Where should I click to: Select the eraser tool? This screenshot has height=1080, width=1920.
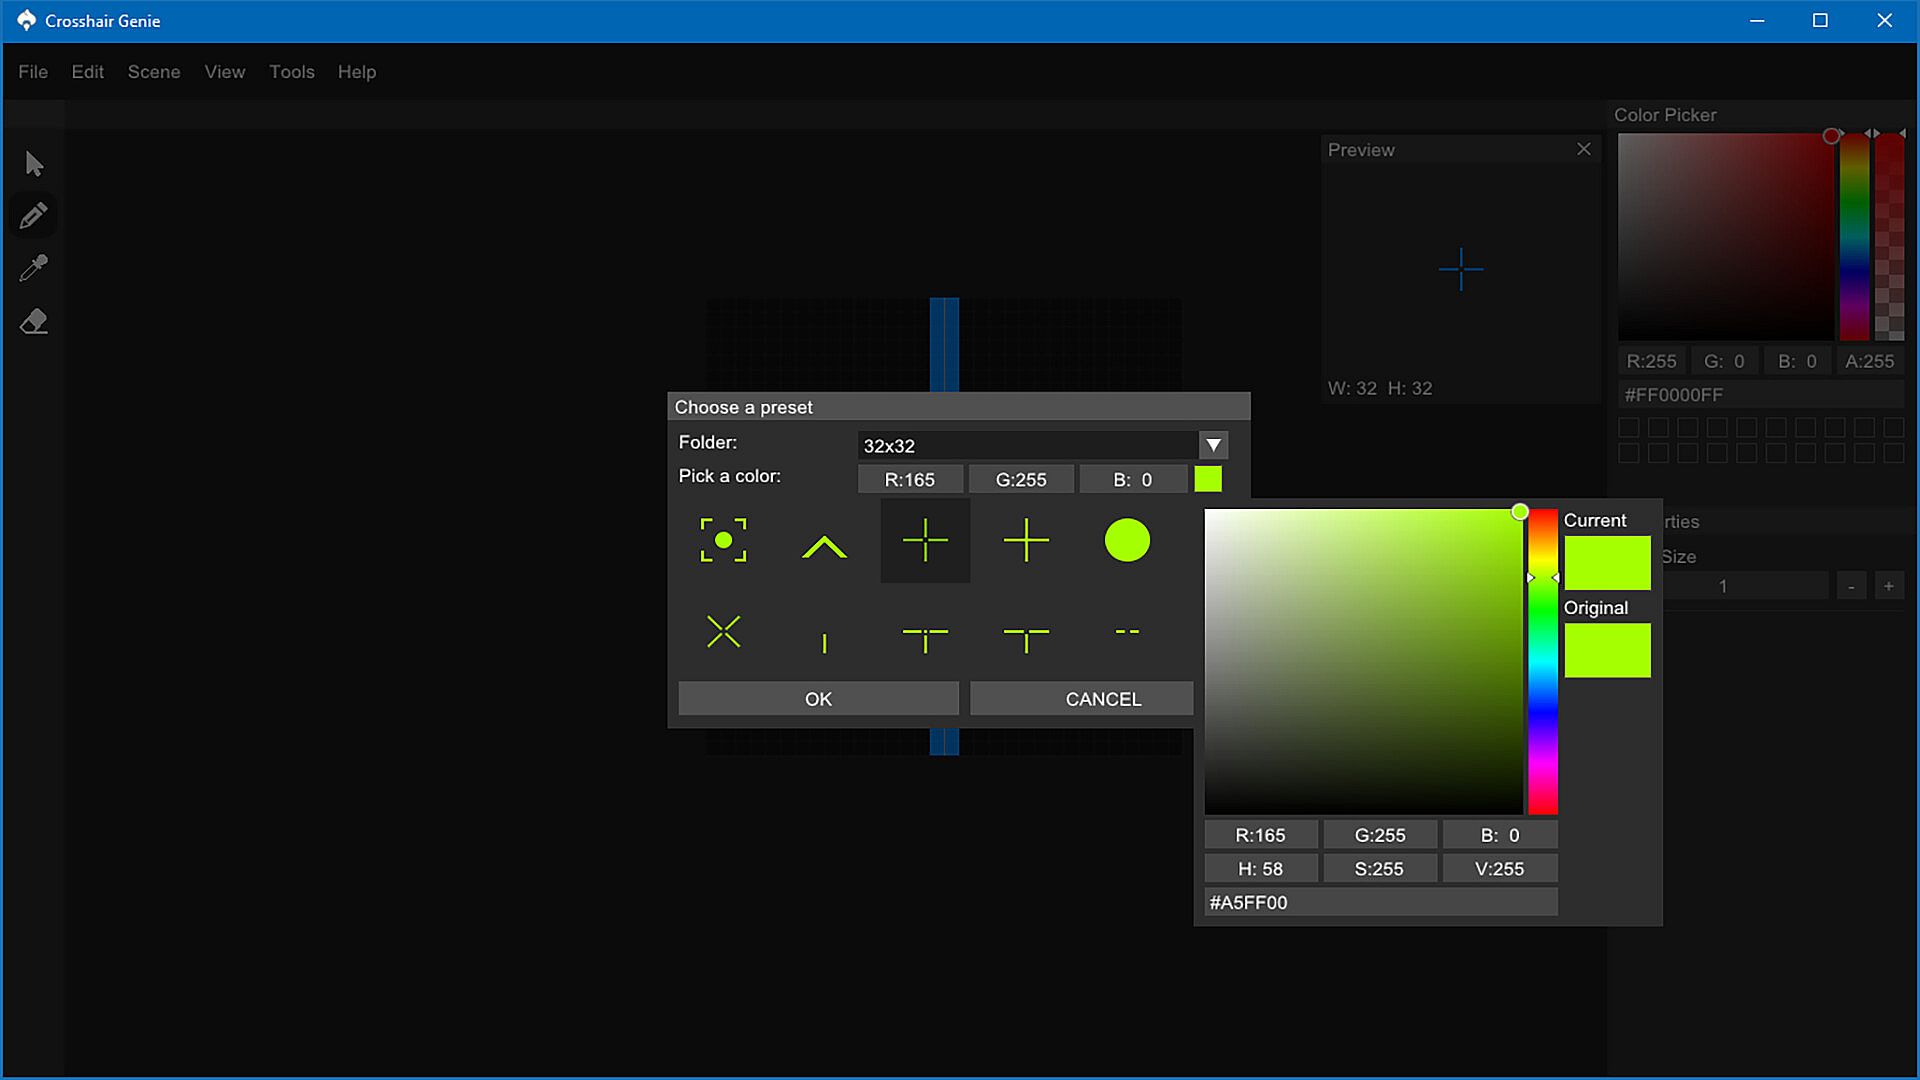click(x=34, y=322)
